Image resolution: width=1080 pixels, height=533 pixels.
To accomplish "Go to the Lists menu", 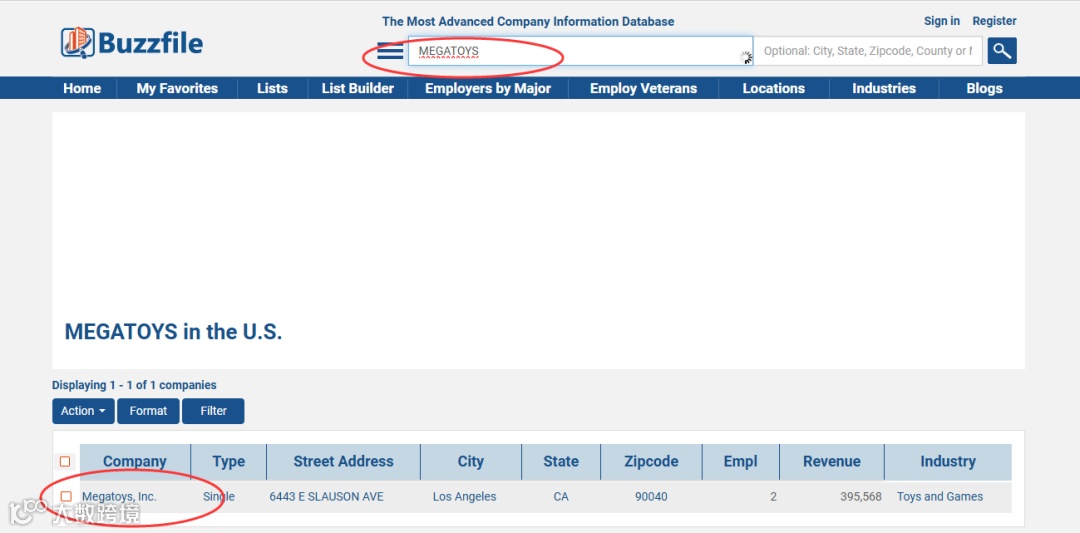I will click(272, 88).
